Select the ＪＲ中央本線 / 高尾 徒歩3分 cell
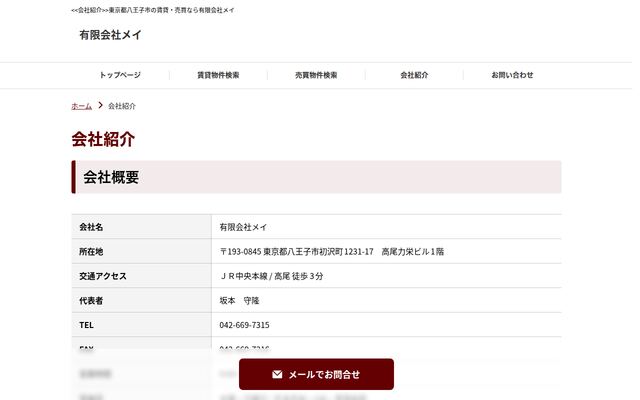The image size is (640, 400). [x=271, y=276]
